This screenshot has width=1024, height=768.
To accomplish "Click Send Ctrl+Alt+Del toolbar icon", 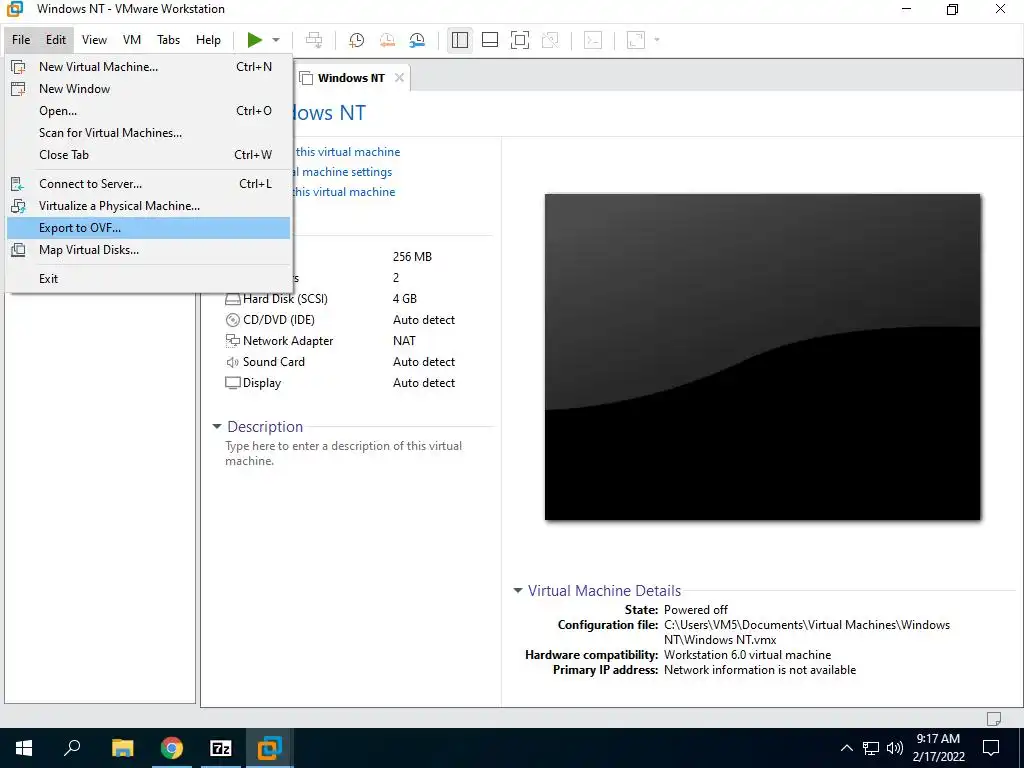I will coord(314,40).
